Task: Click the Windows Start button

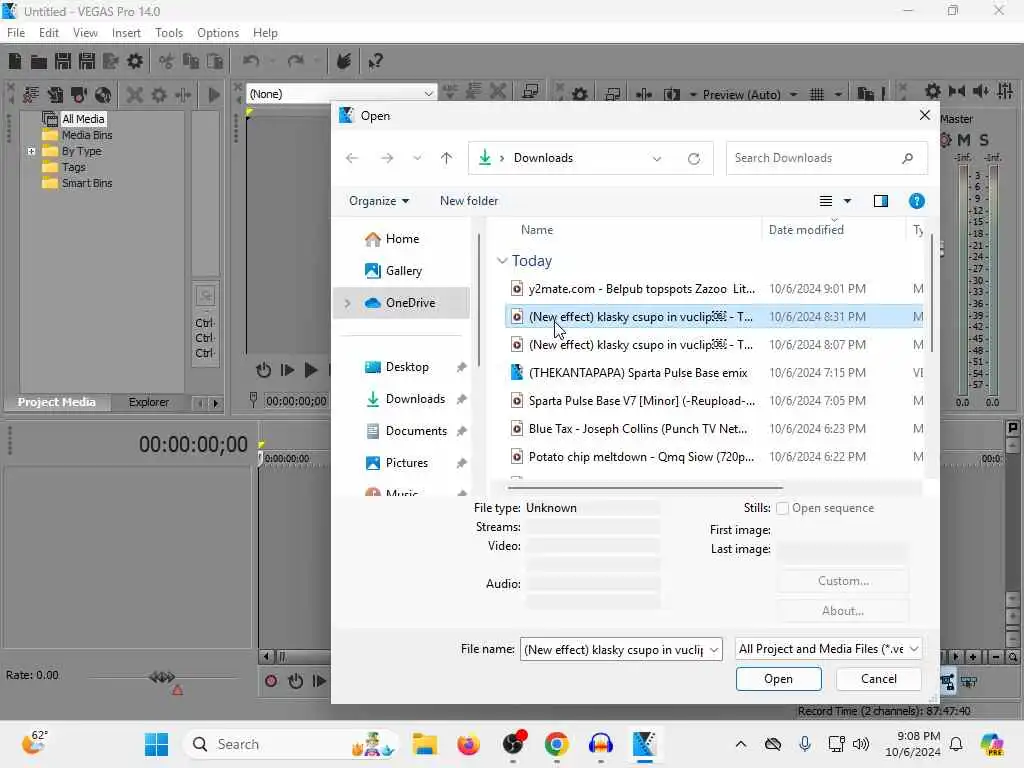Action: point(156,744)
